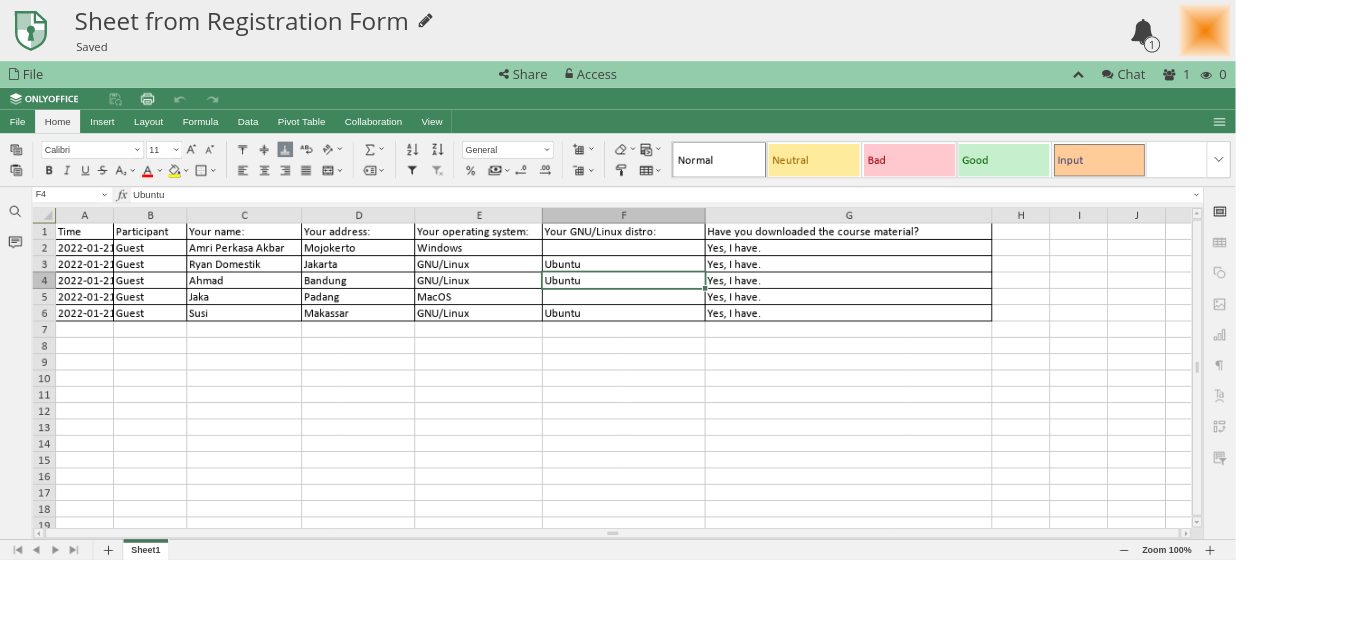Print the spreadsheet
Screen dimensions: 1365x618
click(x=148, y=99)
